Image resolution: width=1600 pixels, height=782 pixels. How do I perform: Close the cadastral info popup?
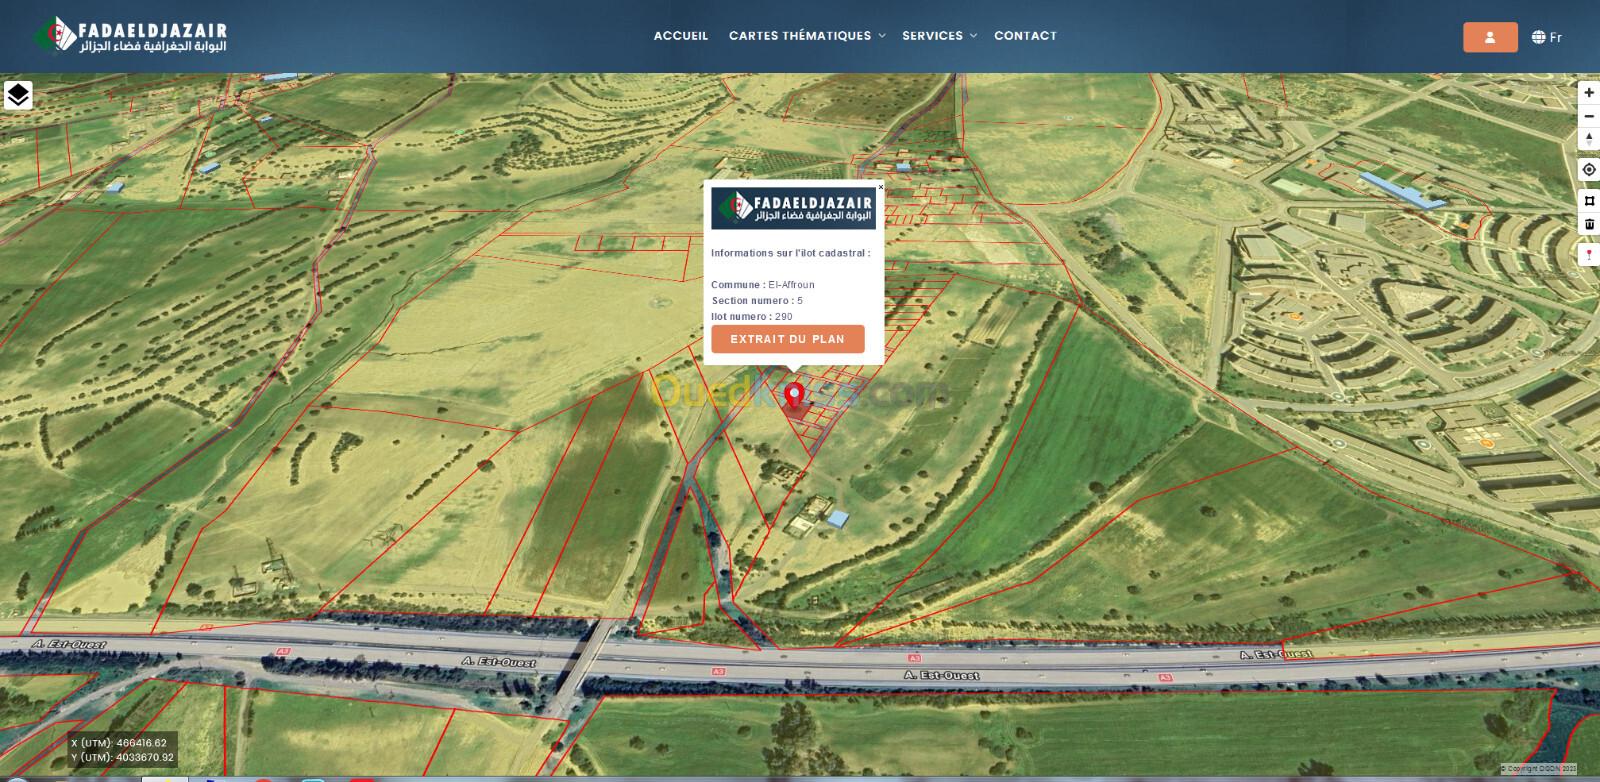880,187
